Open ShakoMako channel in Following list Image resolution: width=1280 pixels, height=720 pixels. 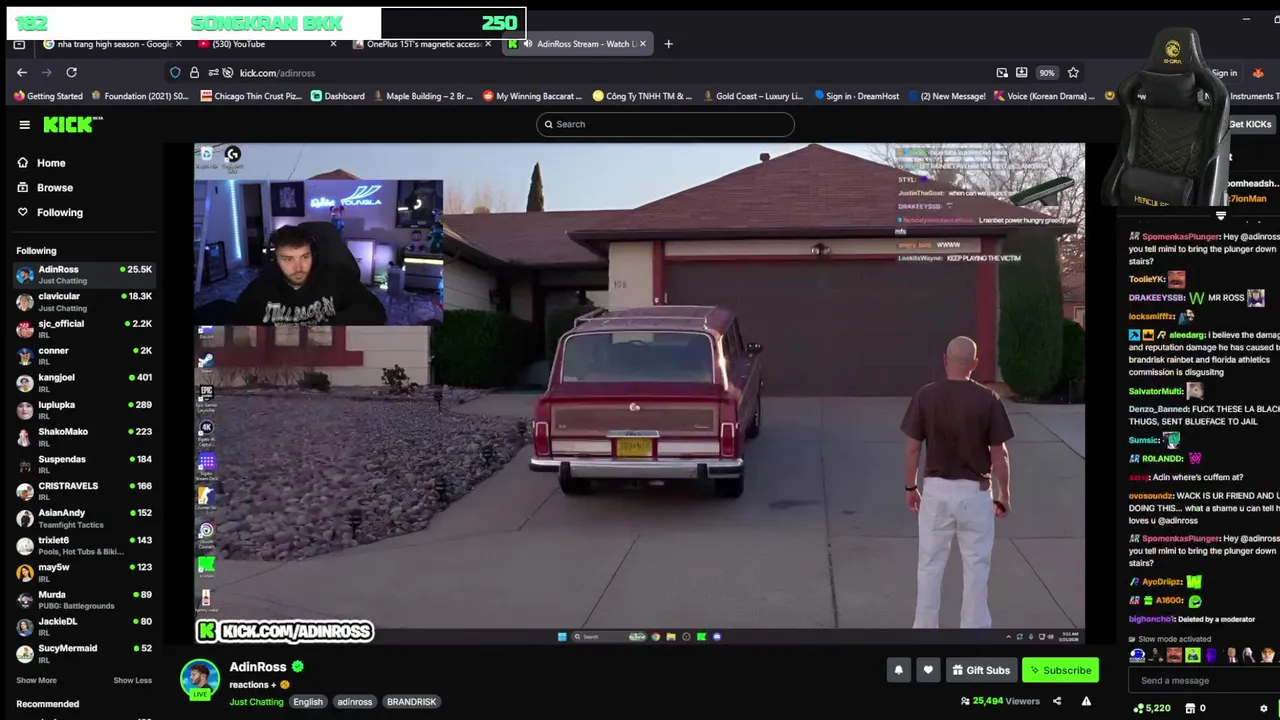click(82, 437)
